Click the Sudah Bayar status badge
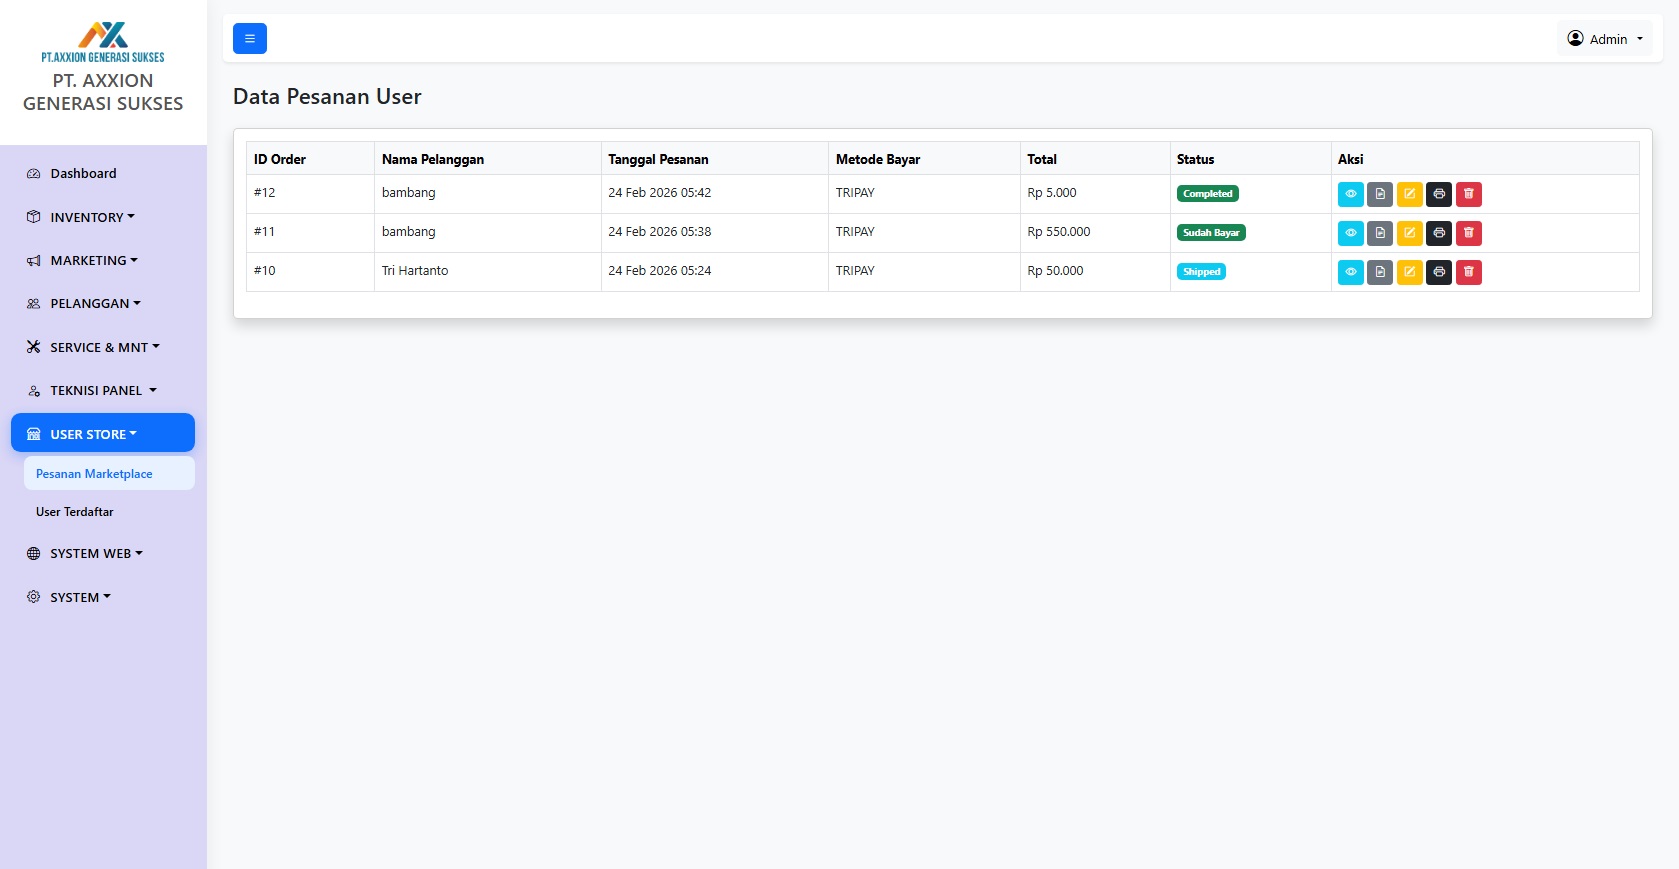 [x=1211, y=233]
